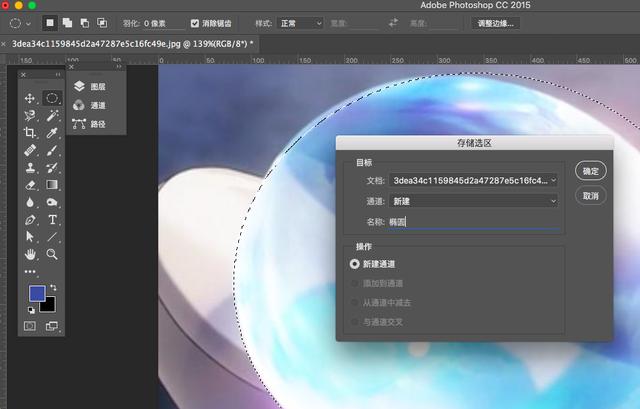Click swap width and height icon
640x409 pixels.
393,23
